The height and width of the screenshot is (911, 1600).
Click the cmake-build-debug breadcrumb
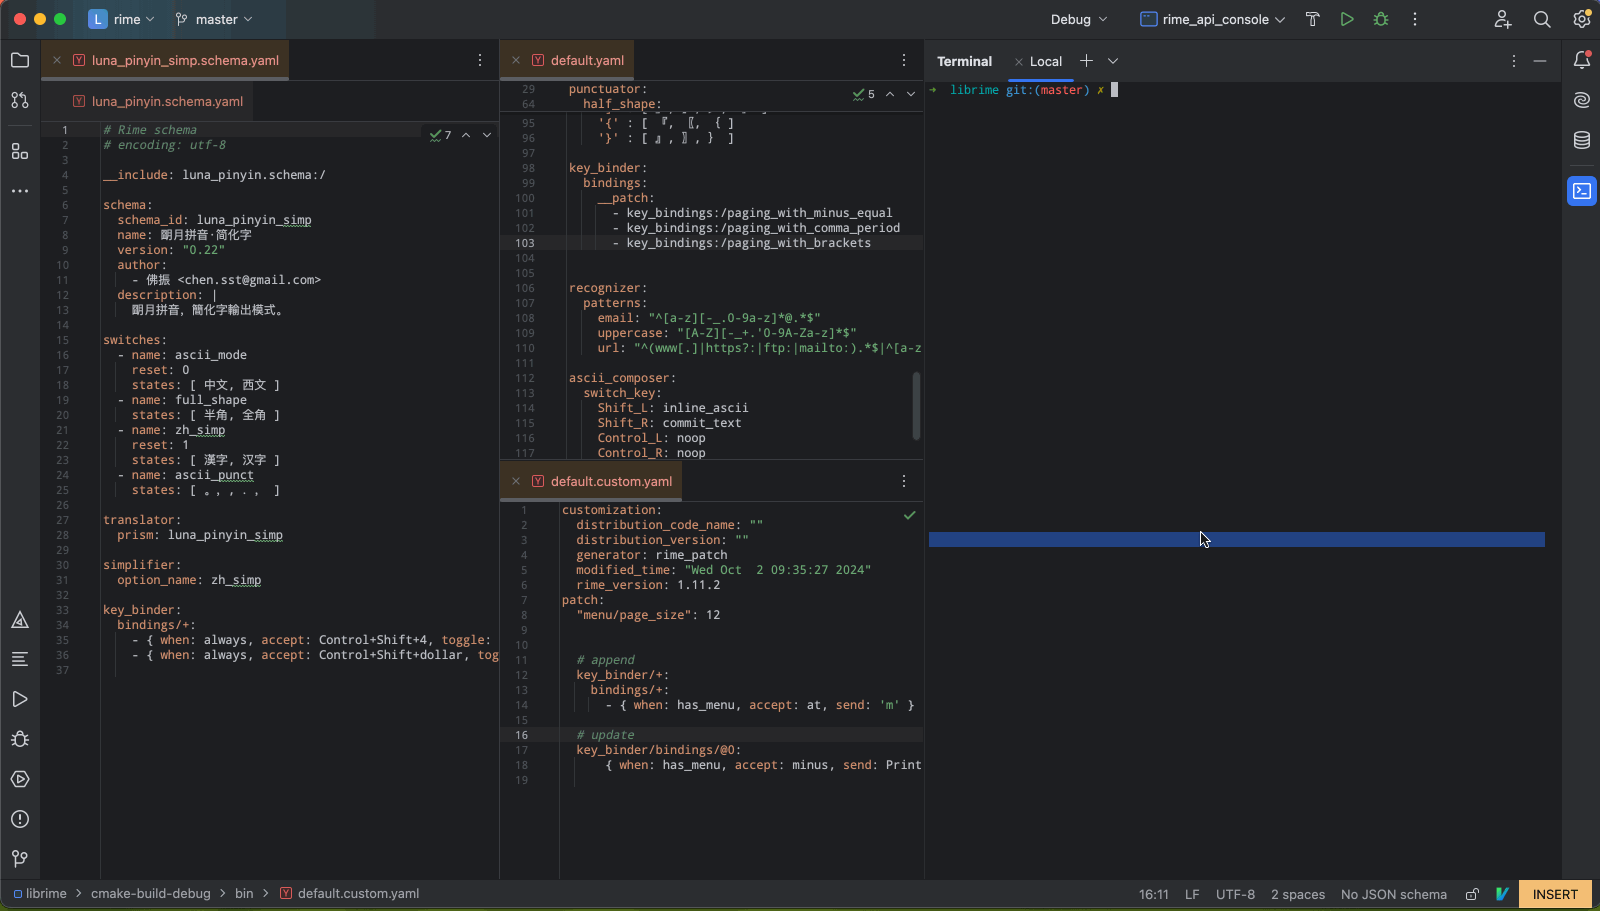pos(150,894)
